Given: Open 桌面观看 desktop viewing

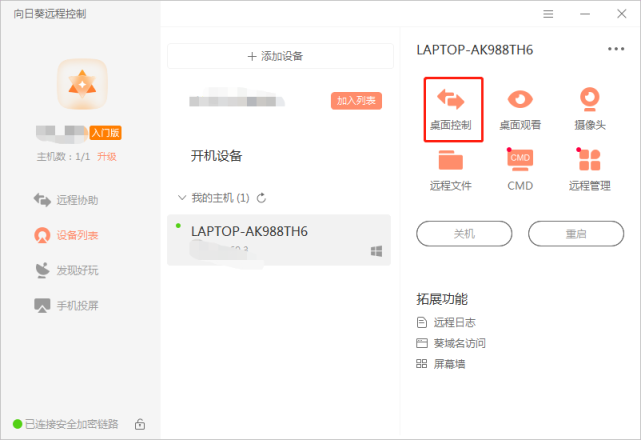Looking at the screenshot, I should 520,109.
